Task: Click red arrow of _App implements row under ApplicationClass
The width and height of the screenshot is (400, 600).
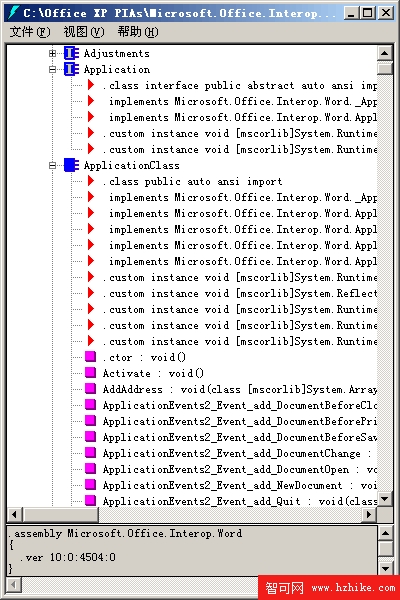Action: pos(91,197)
